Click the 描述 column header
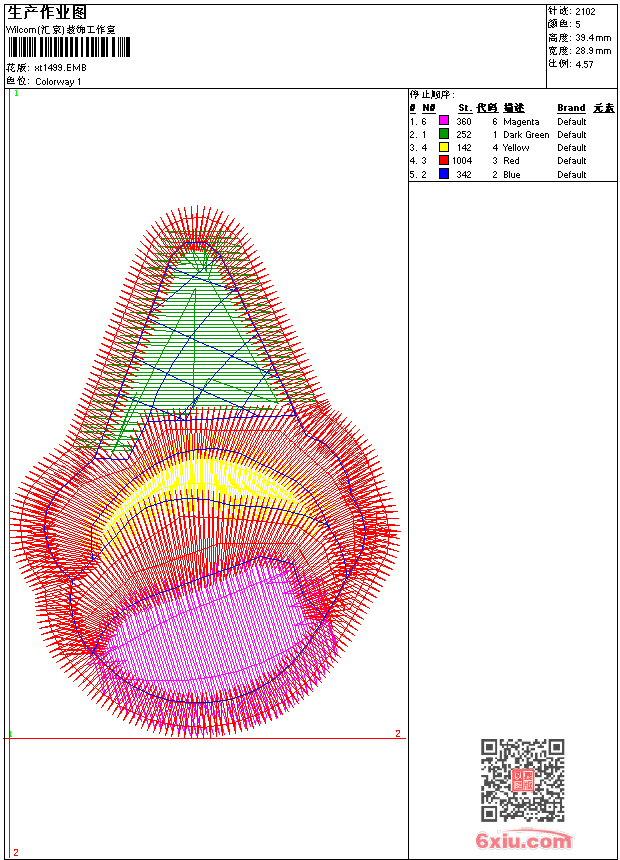620x860 pixels. pyautogui.click(x=513, y=108)
